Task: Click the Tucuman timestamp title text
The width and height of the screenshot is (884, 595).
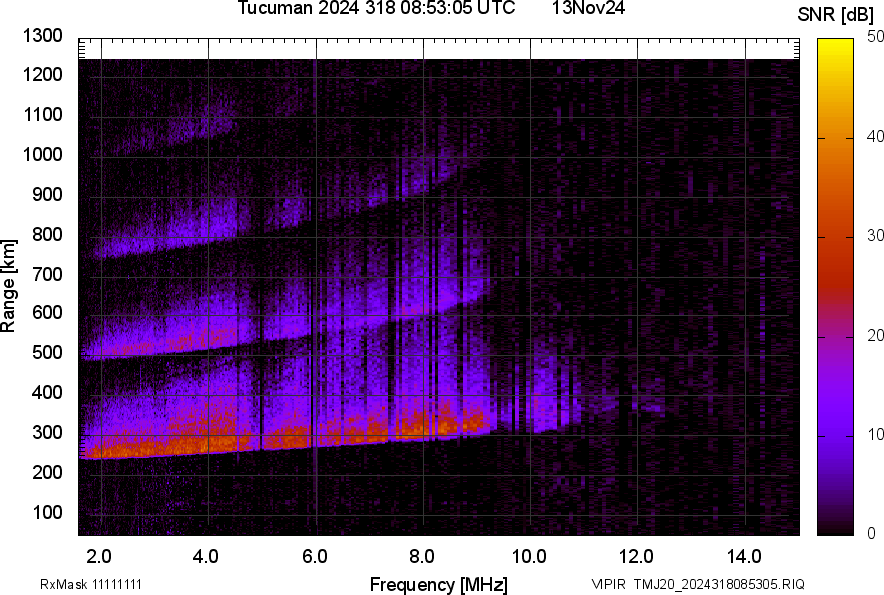Action: (x=376, y=9)
